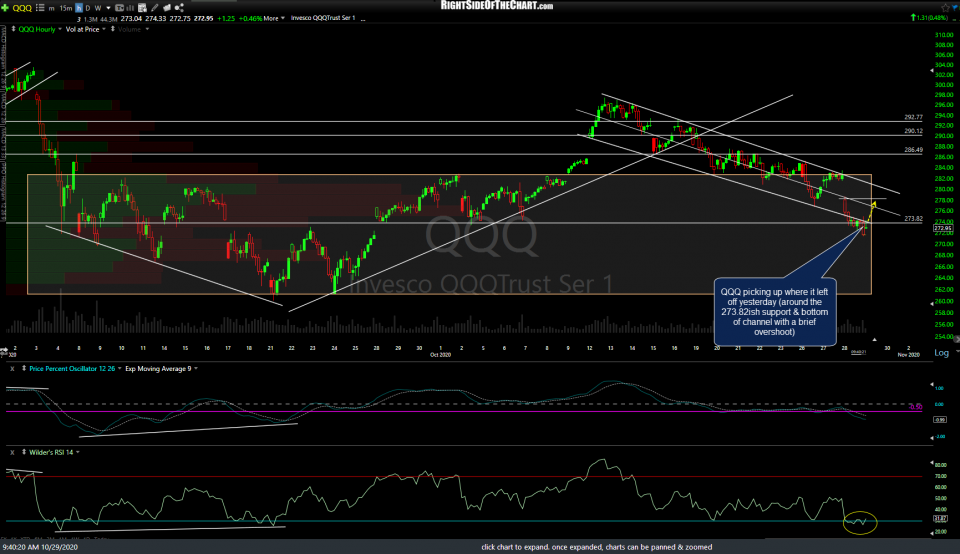The height and width of the screenshot is (554, 960).
Task: Select the hourly 'h' timeframe button
Action: point(79,8)
